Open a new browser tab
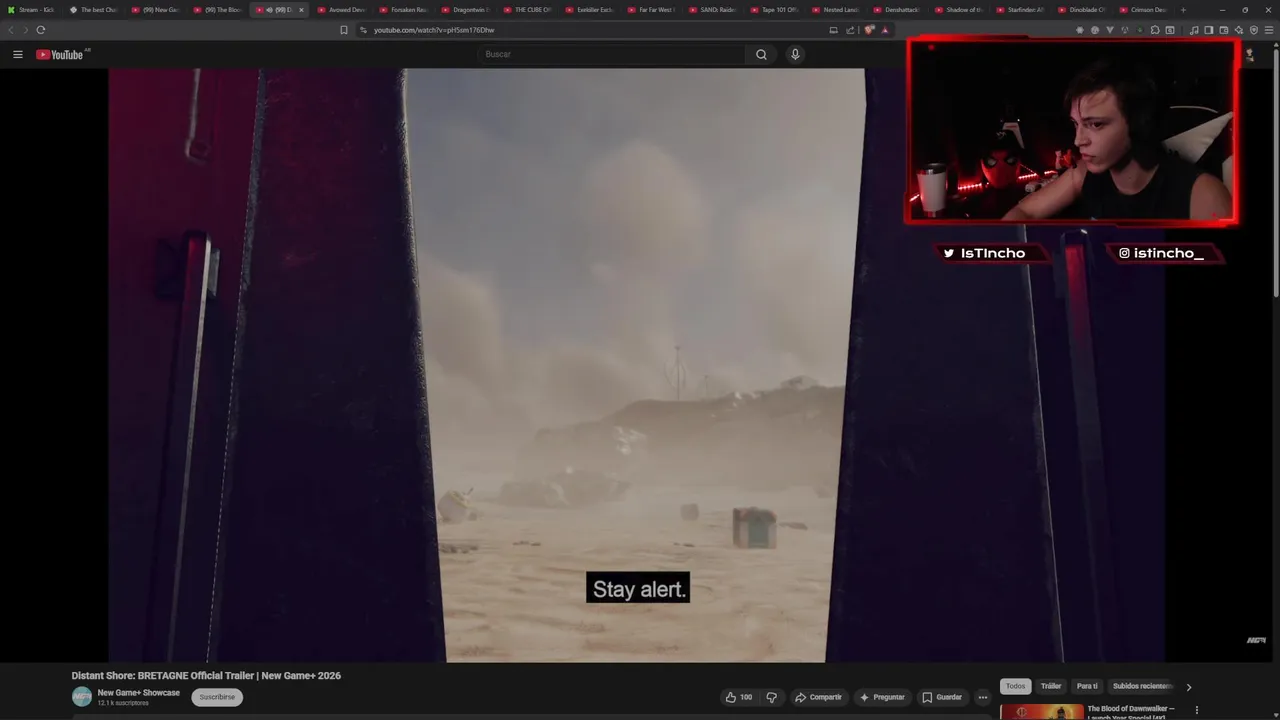 (1183, 10)
